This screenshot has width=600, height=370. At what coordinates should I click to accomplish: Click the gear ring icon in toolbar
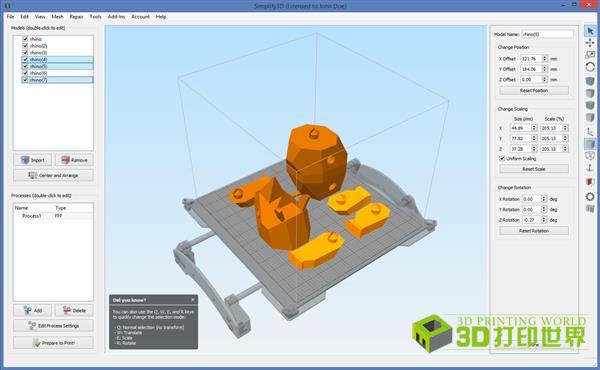[x=590, y=196]
